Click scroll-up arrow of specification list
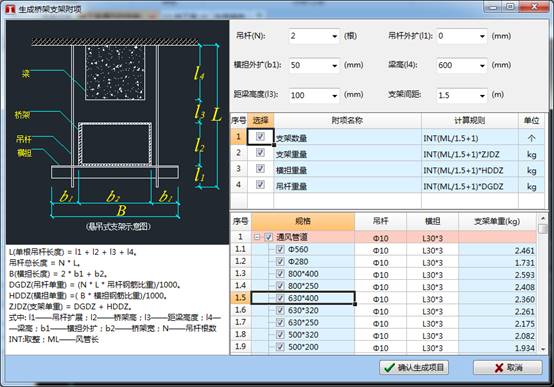 543,218
